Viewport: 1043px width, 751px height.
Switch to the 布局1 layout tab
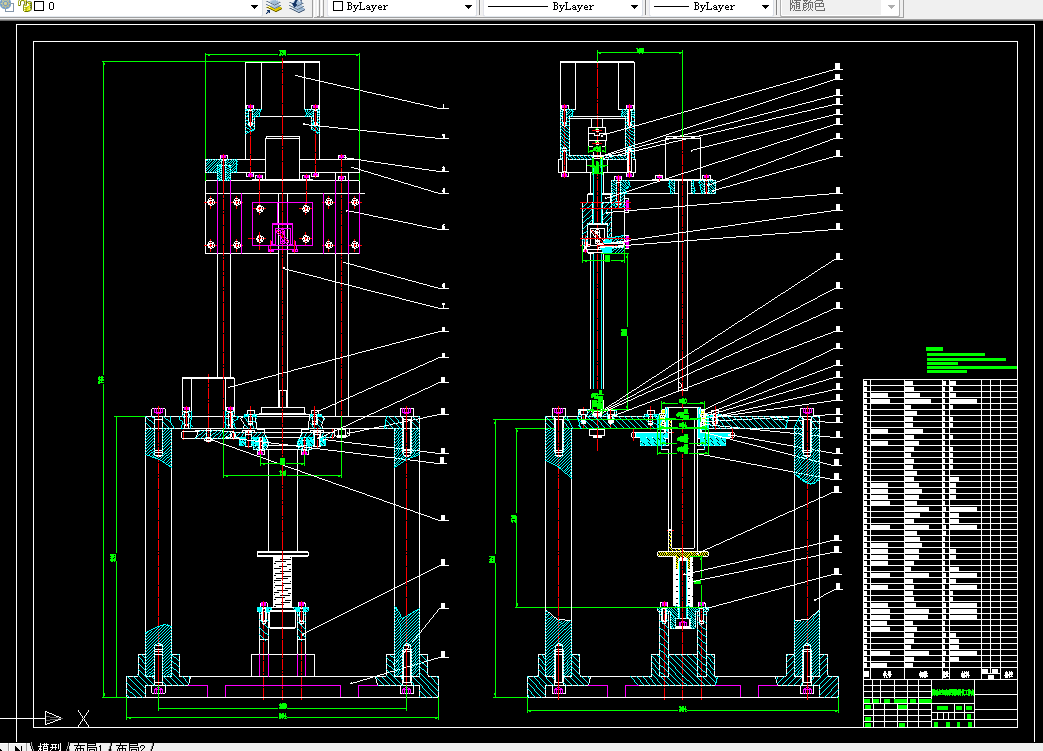point(88,746)
